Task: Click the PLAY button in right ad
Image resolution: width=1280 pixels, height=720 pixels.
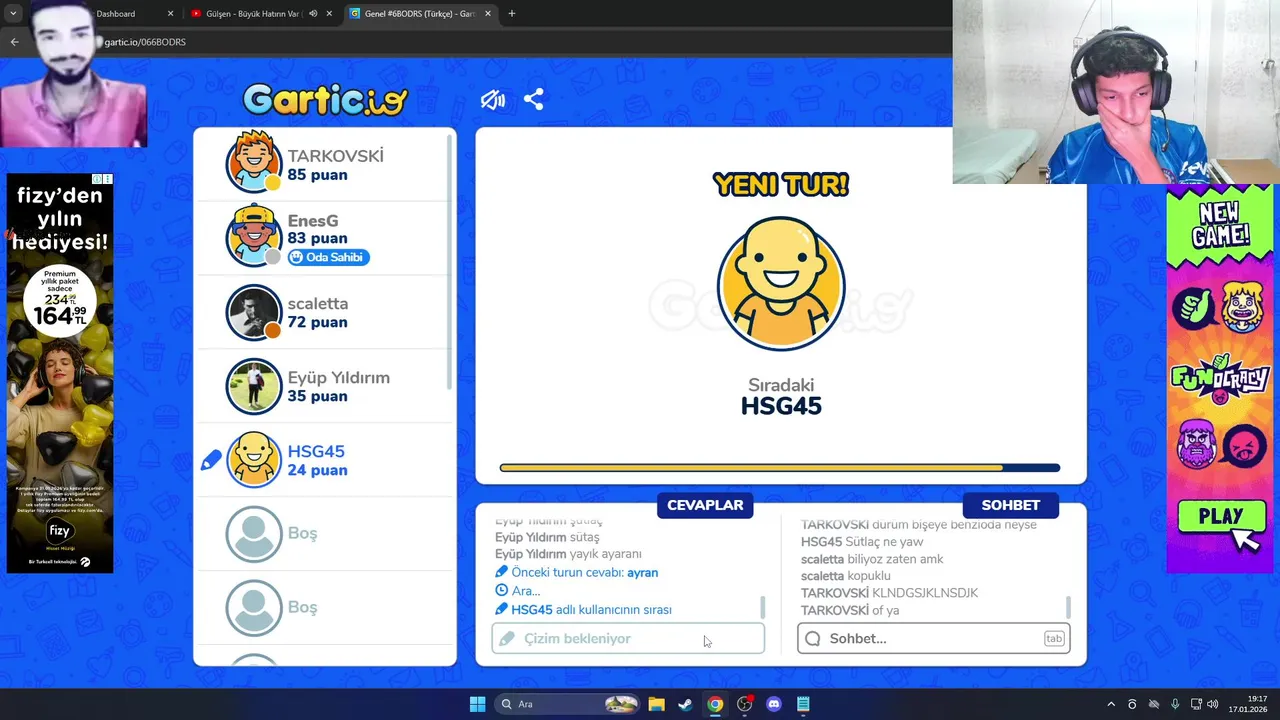Action: click(1220, 517)
